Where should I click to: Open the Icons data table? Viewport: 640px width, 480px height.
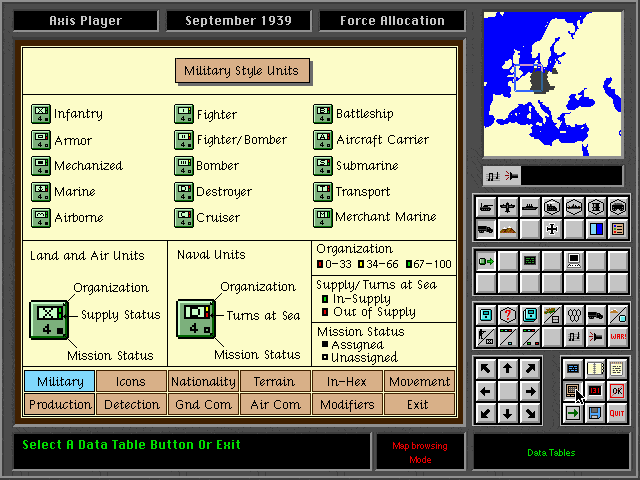pos(131,381)
